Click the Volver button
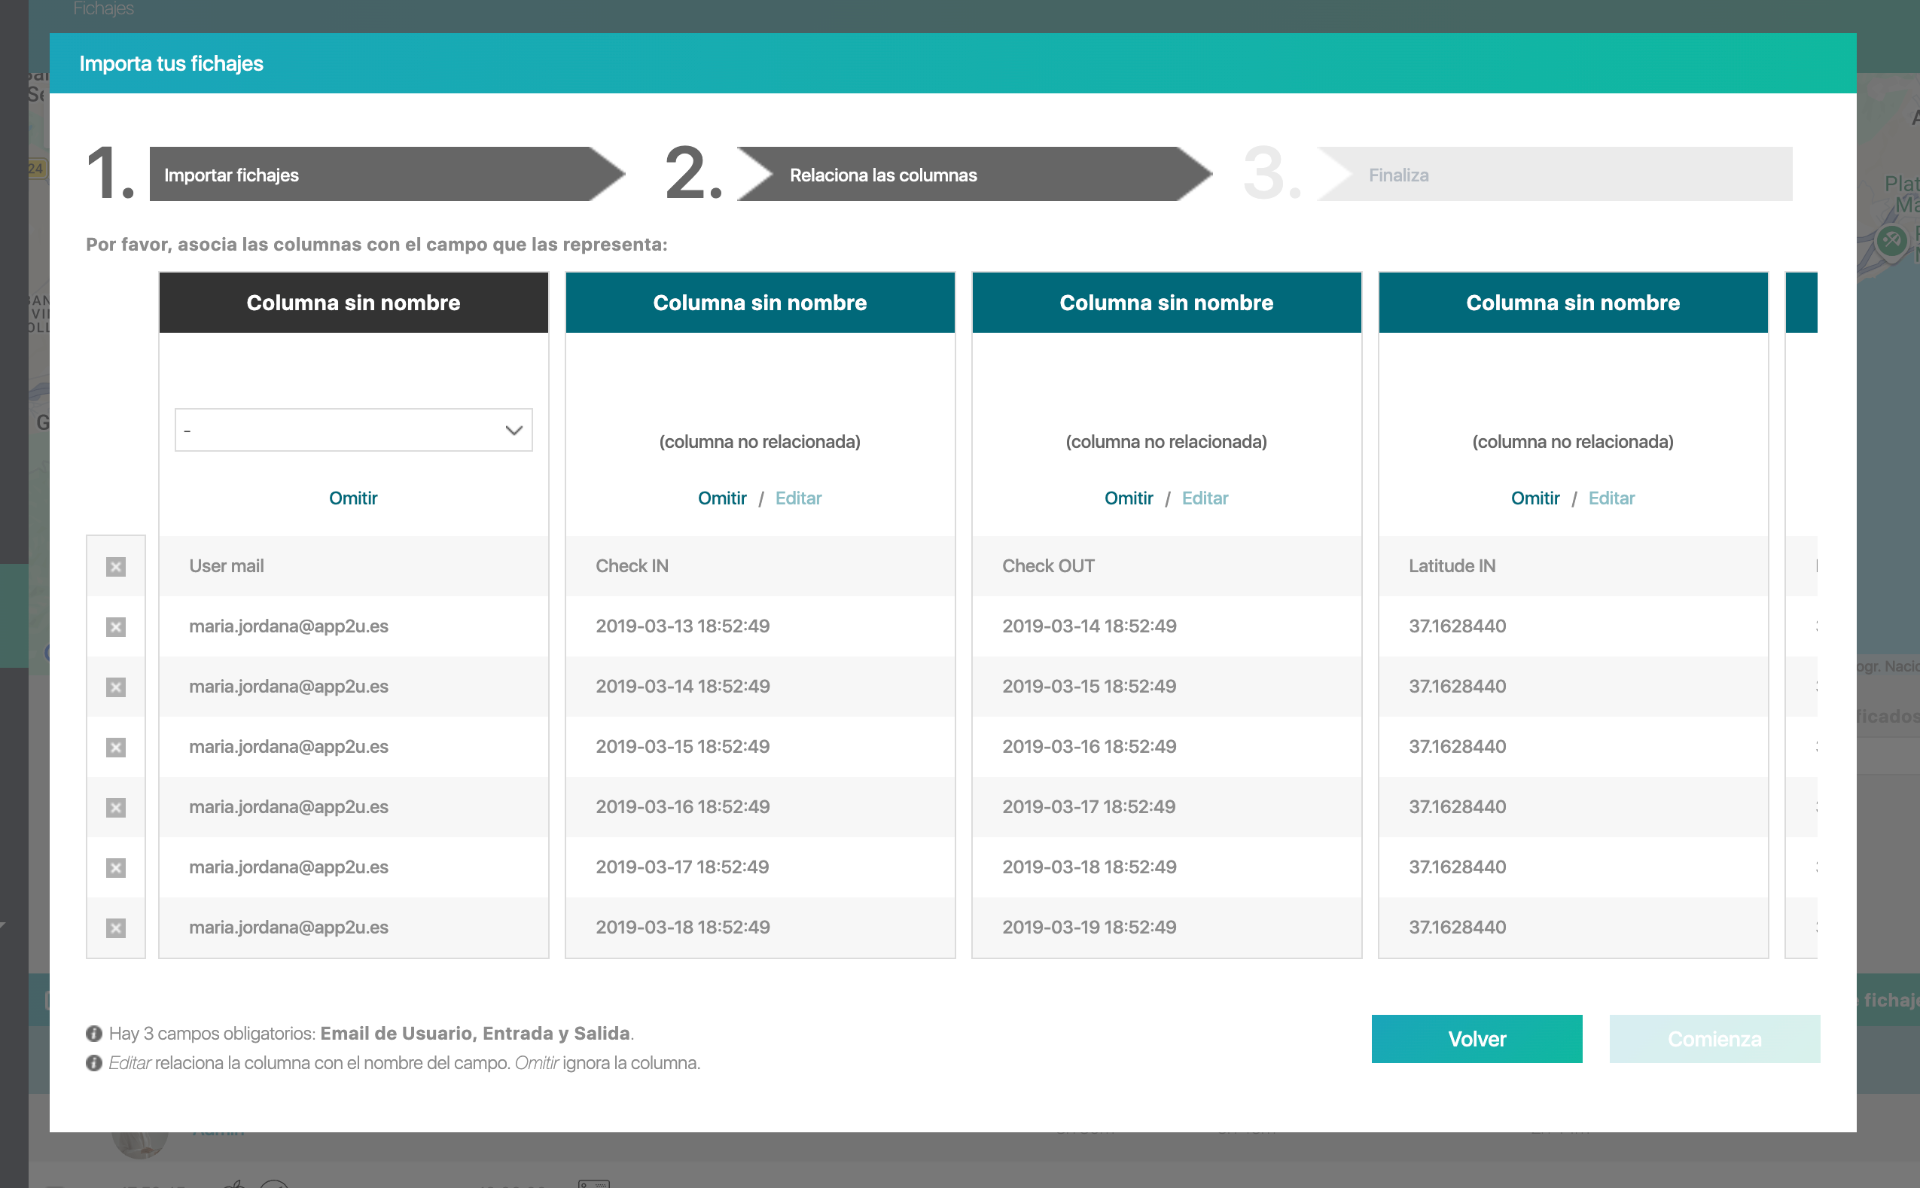The height and width of the screenshot is (1188, 1920). coord(1477,1039)
